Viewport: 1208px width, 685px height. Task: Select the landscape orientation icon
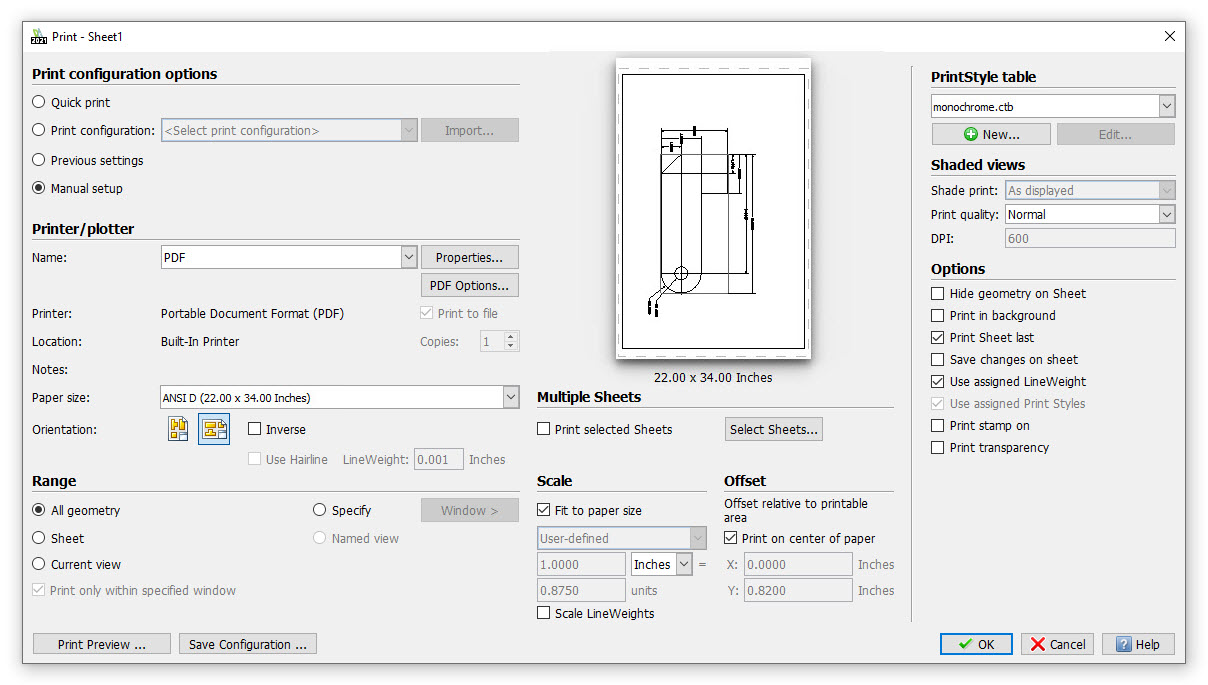pos(213,430)
